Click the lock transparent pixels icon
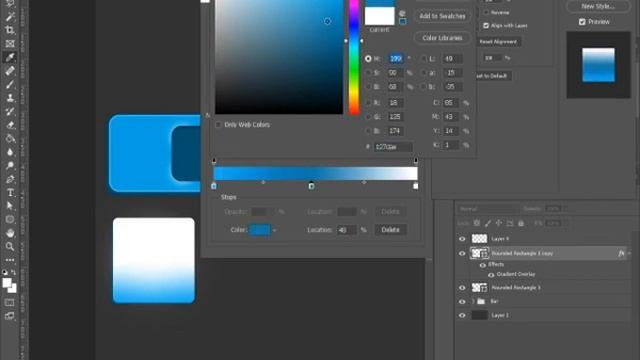The width and height of the screenshot is (640, 360). [x=477, y=223]
